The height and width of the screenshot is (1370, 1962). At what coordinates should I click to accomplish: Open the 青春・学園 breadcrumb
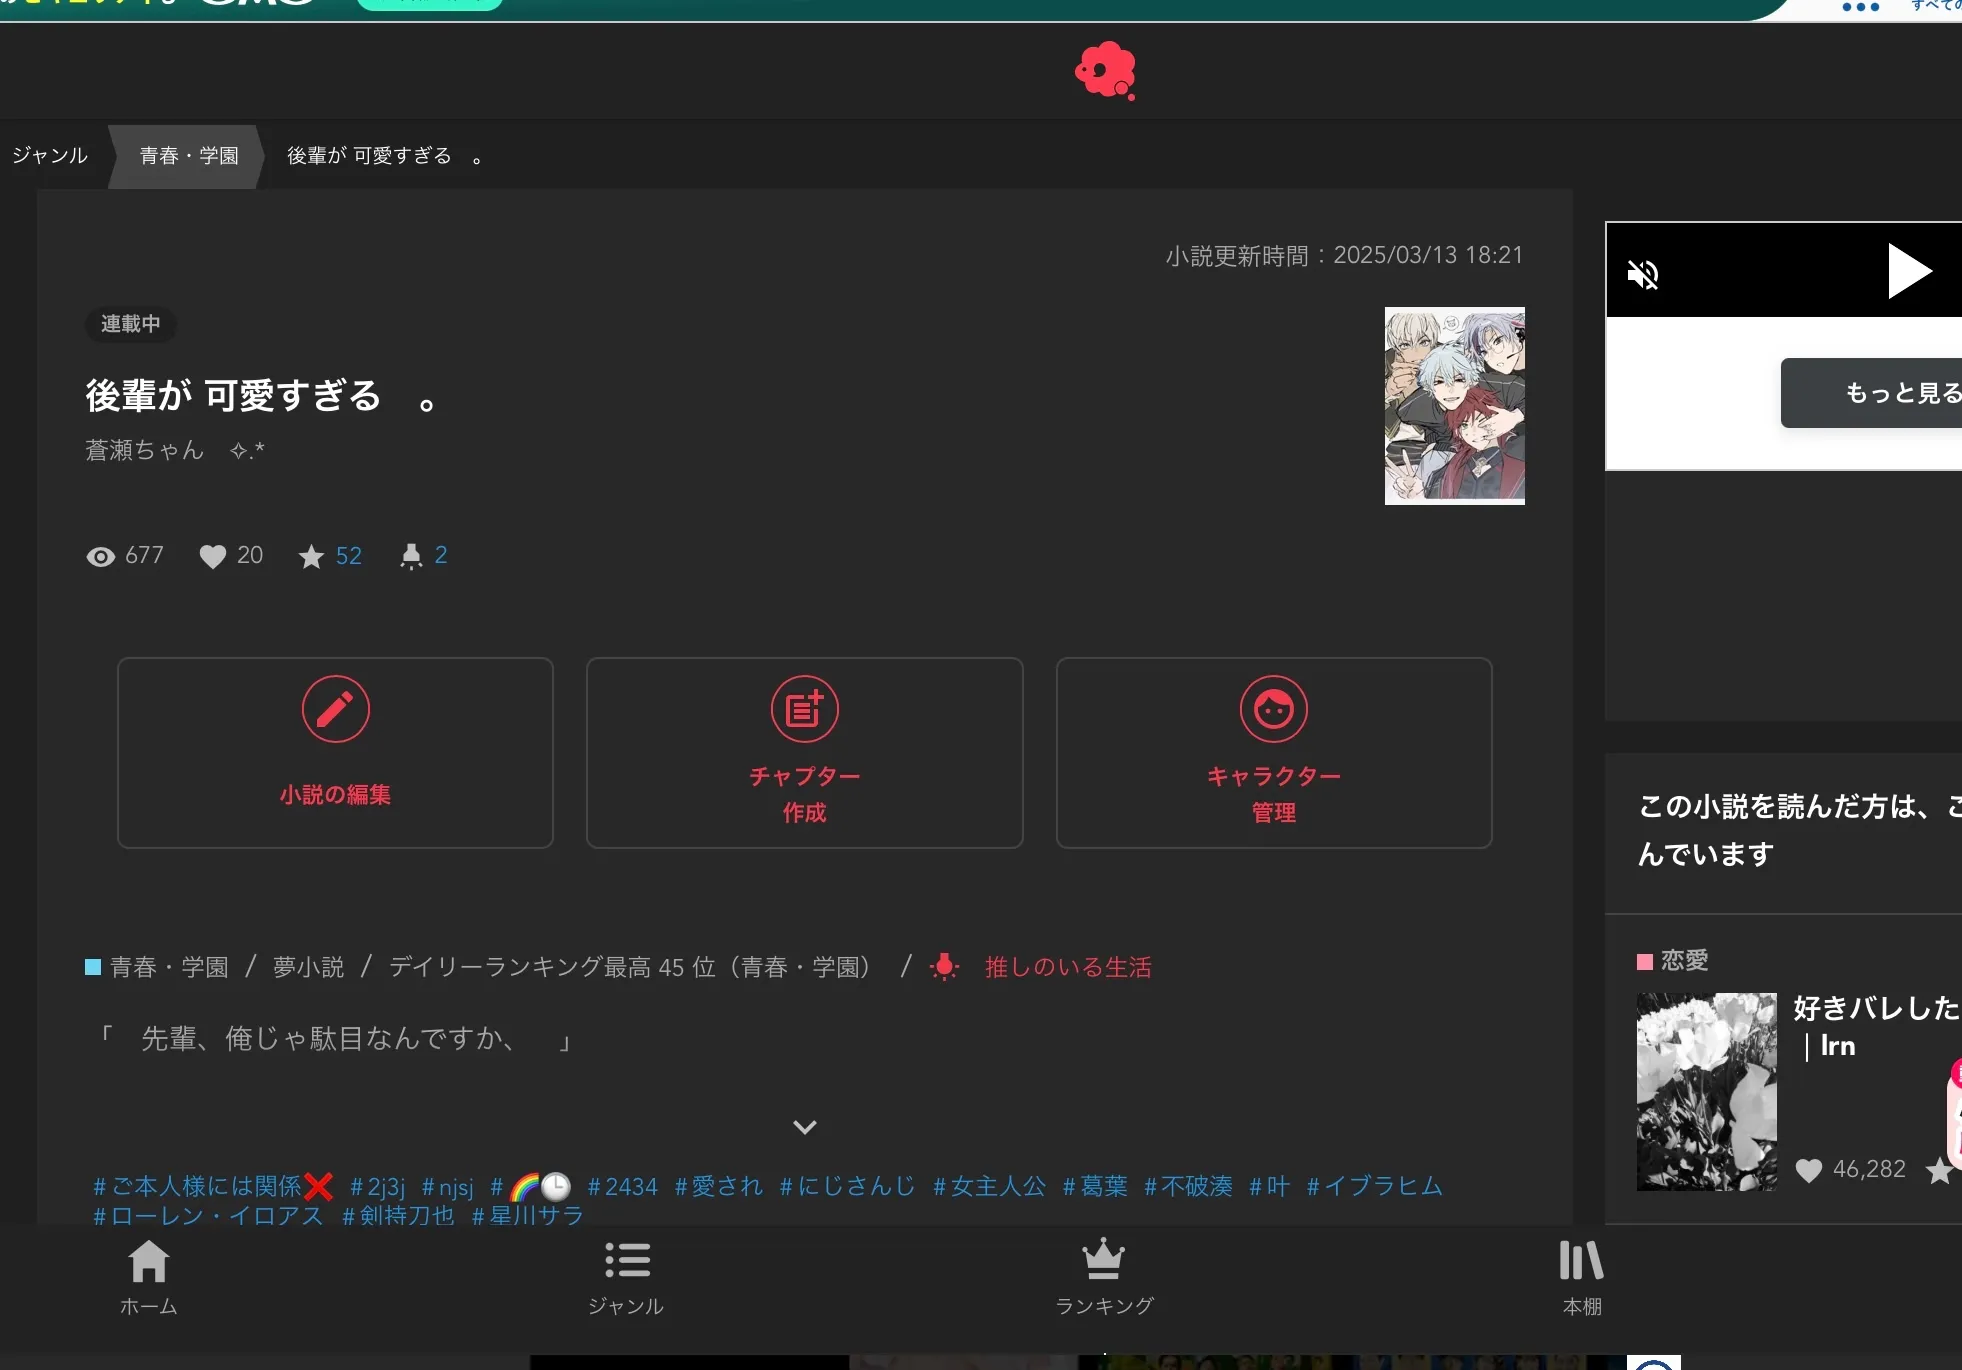point(189,156)
